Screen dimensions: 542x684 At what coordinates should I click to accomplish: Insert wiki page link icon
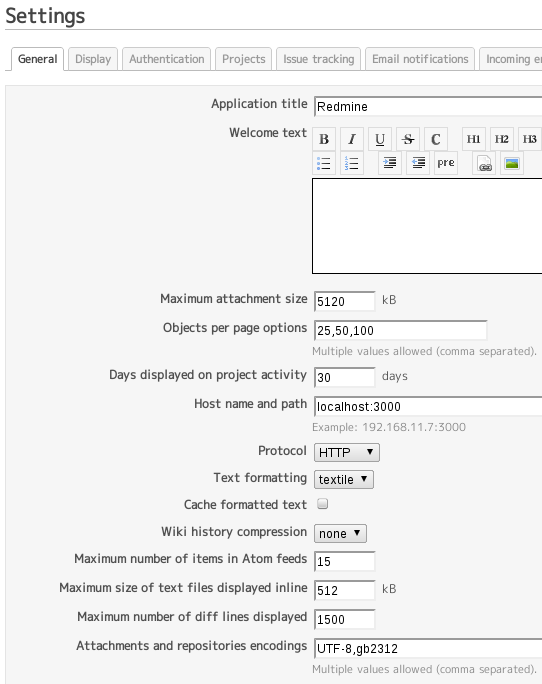[x=484, y=163]
